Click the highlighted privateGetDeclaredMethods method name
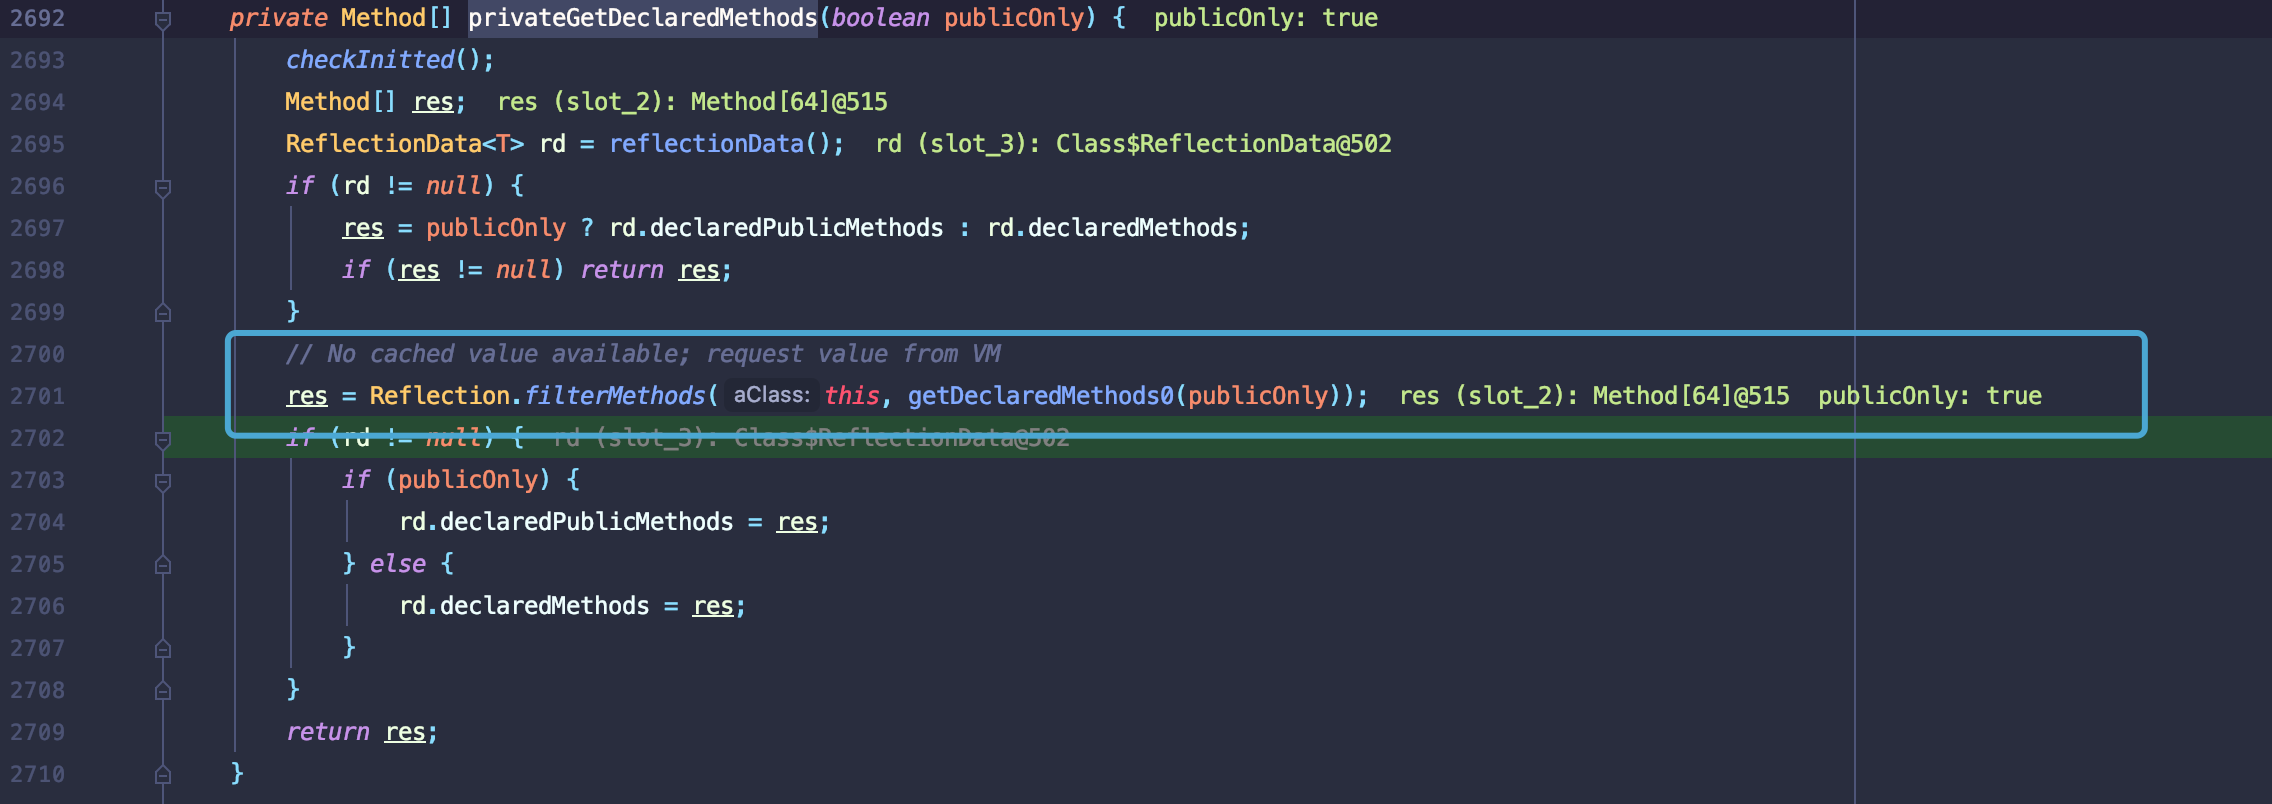This screenshot has height=804, width=2272. (642, 19)
